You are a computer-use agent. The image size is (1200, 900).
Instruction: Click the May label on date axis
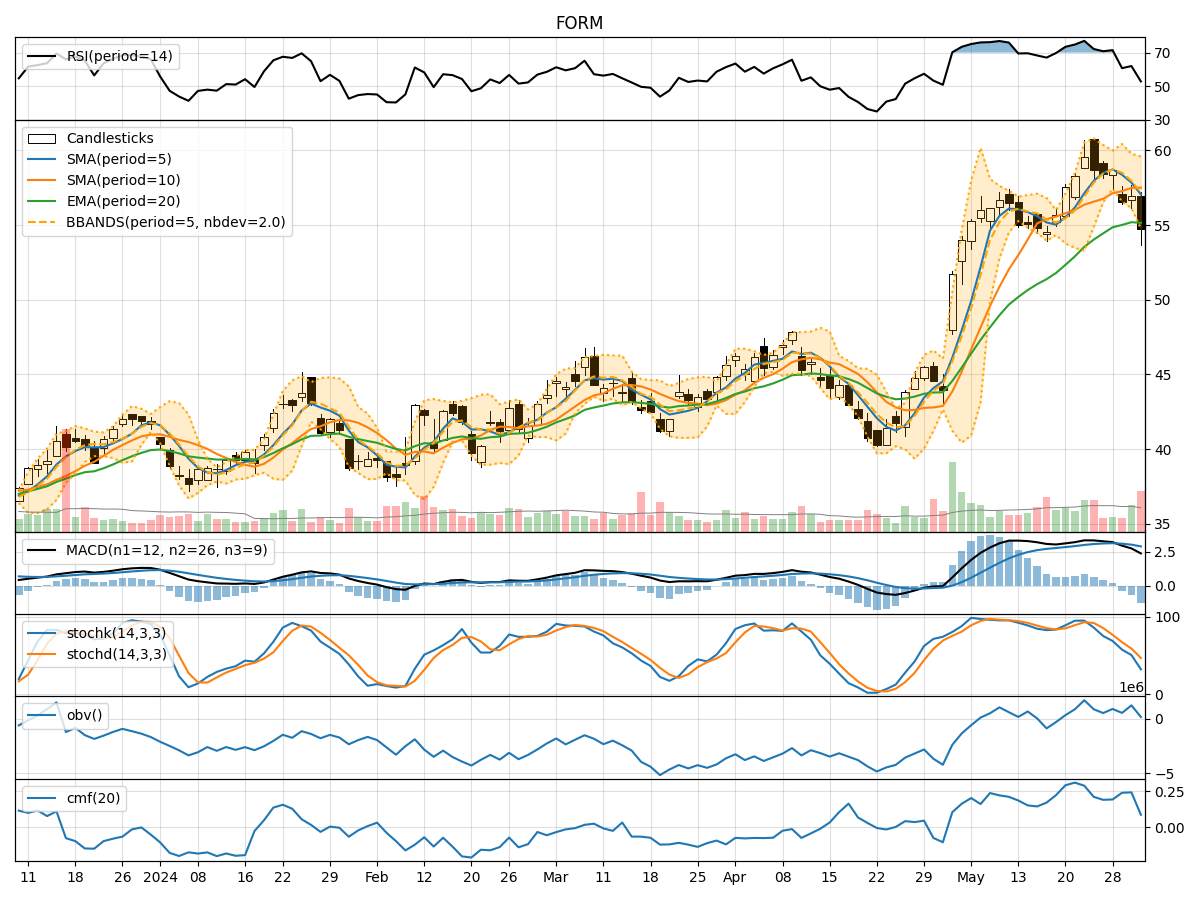[x=970, y=876]
